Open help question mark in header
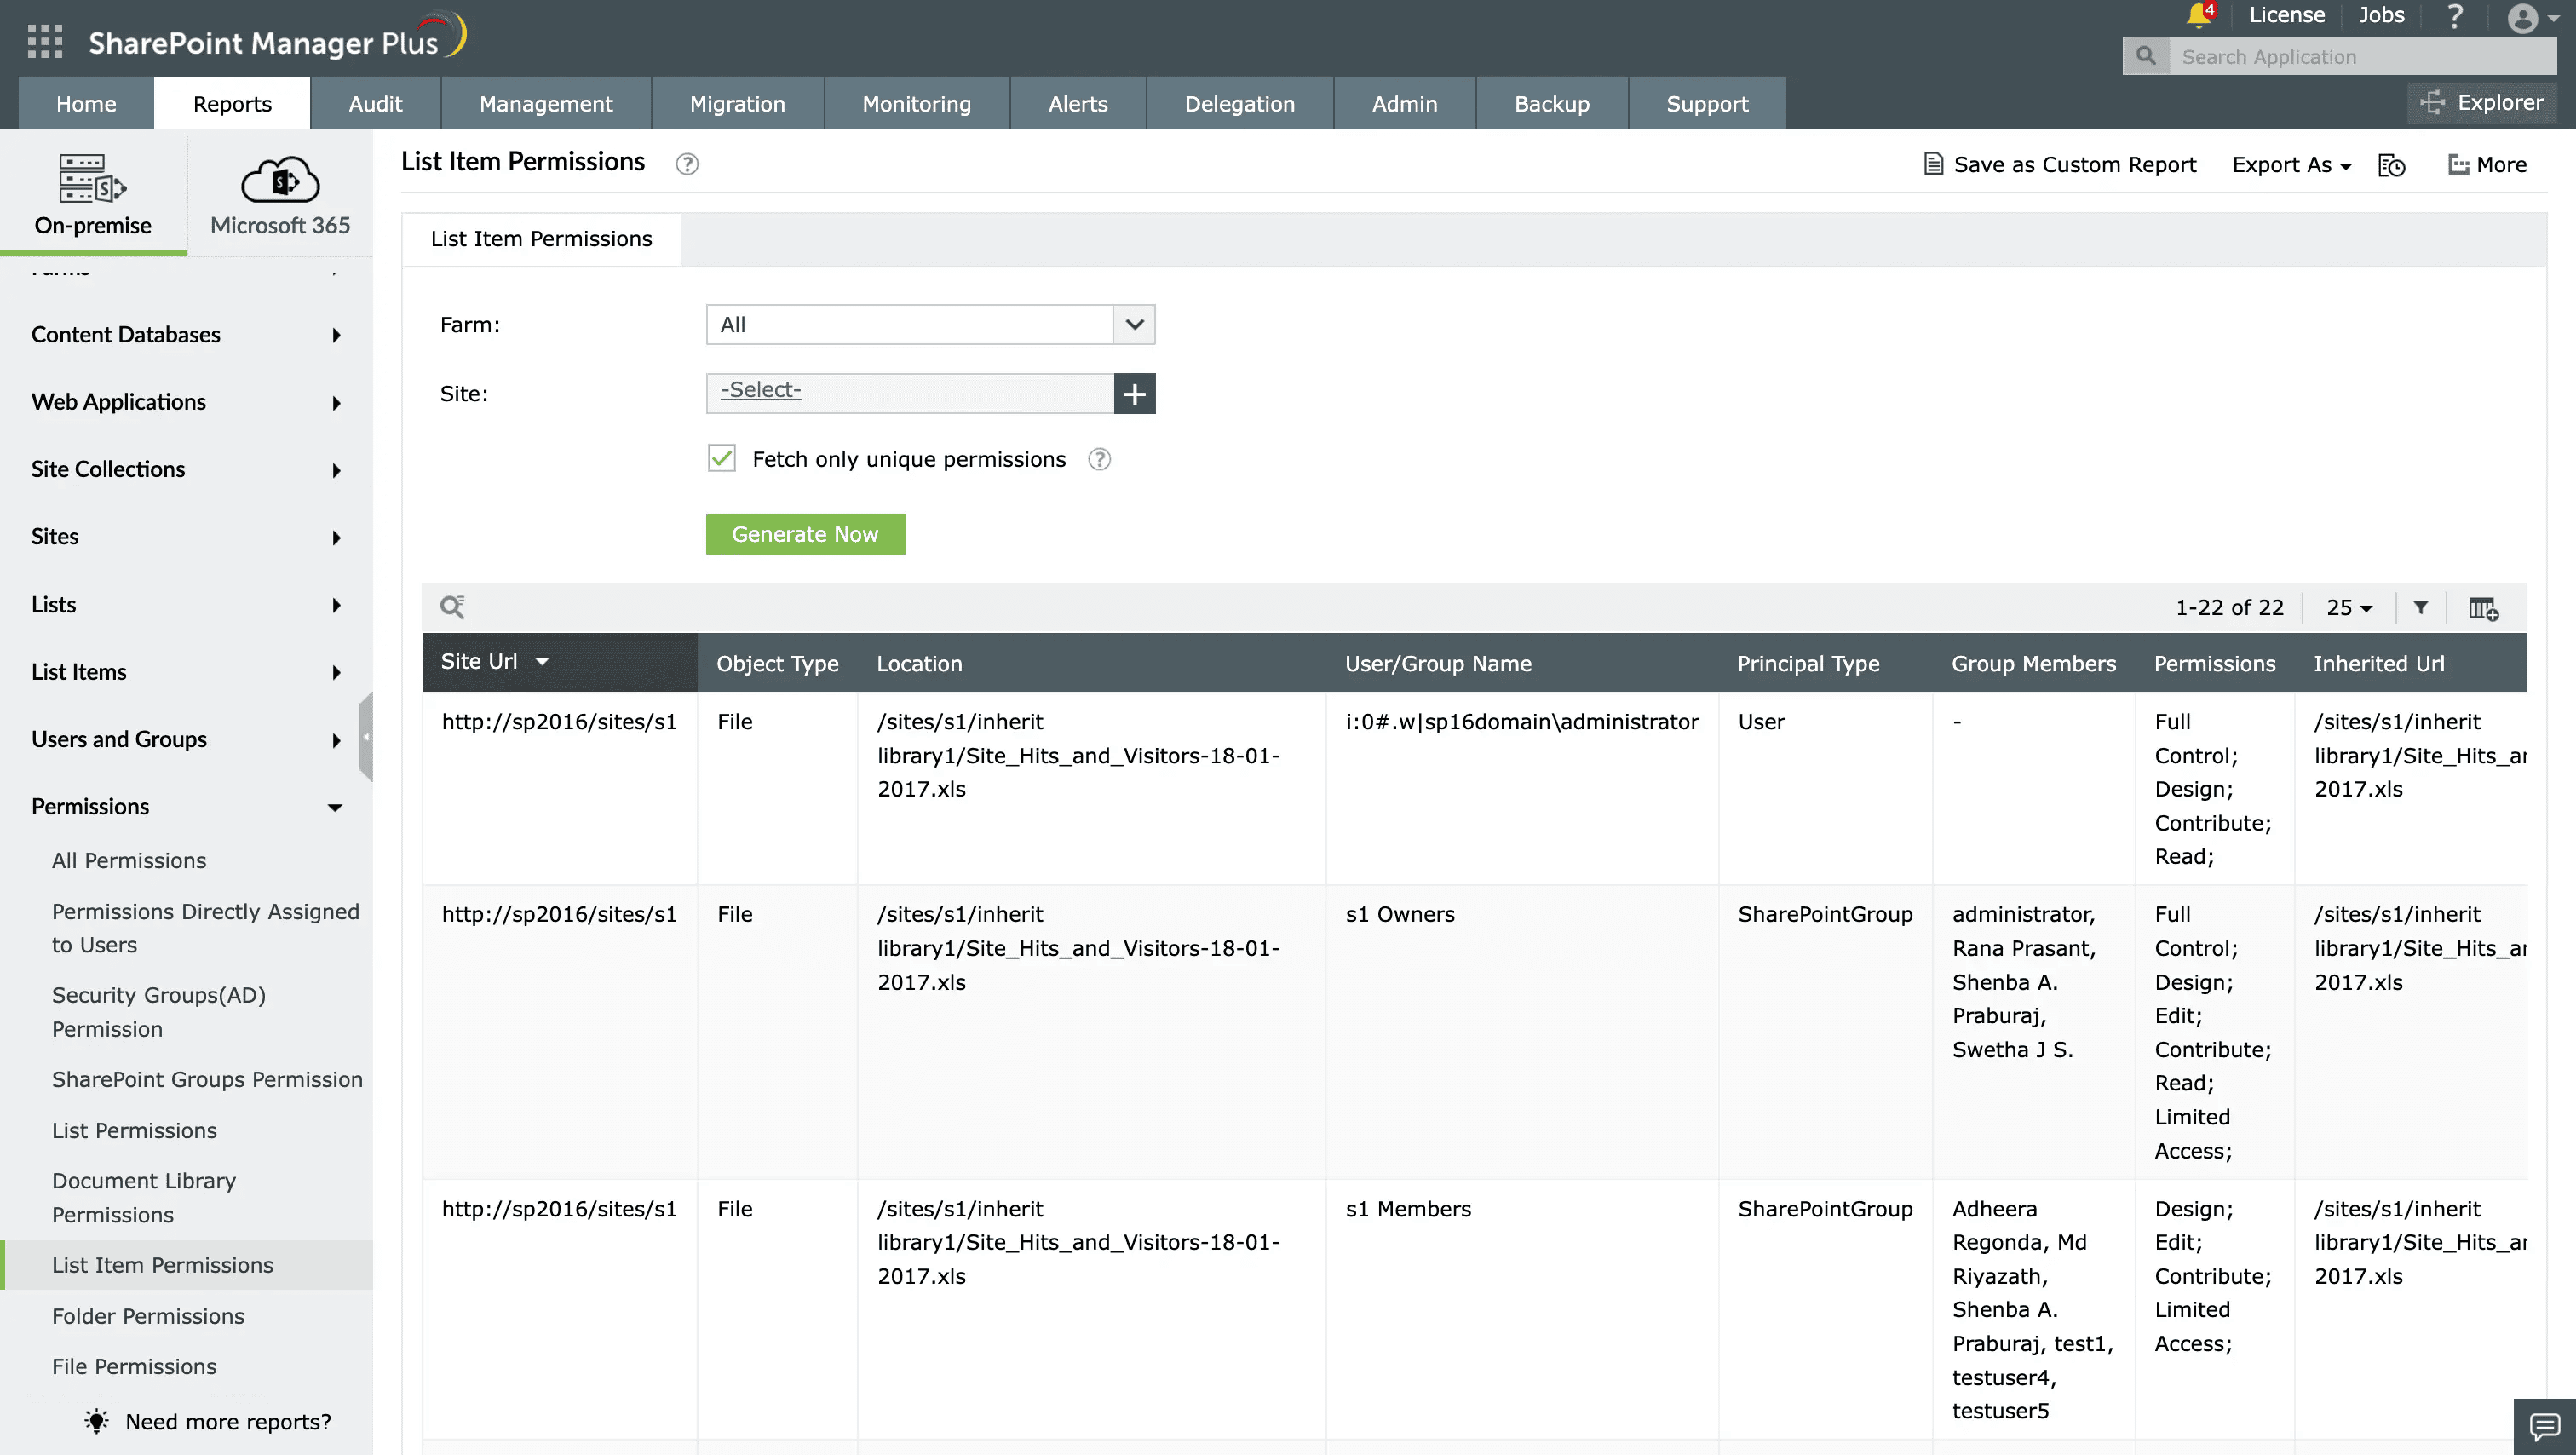The width and height of the screenshot is (2576, 1455). pyautogui.click(x=2454, y=15)
